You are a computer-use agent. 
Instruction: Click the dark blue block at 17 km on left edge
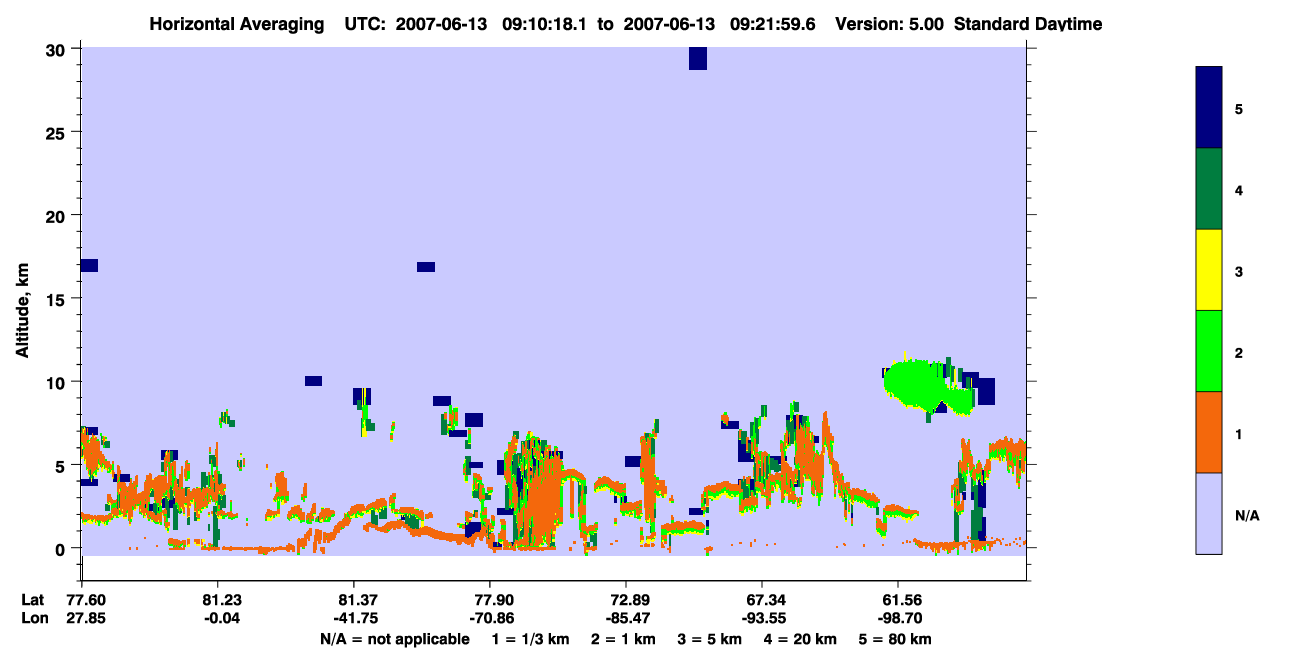pyautogui.click(x=89, y=265)
